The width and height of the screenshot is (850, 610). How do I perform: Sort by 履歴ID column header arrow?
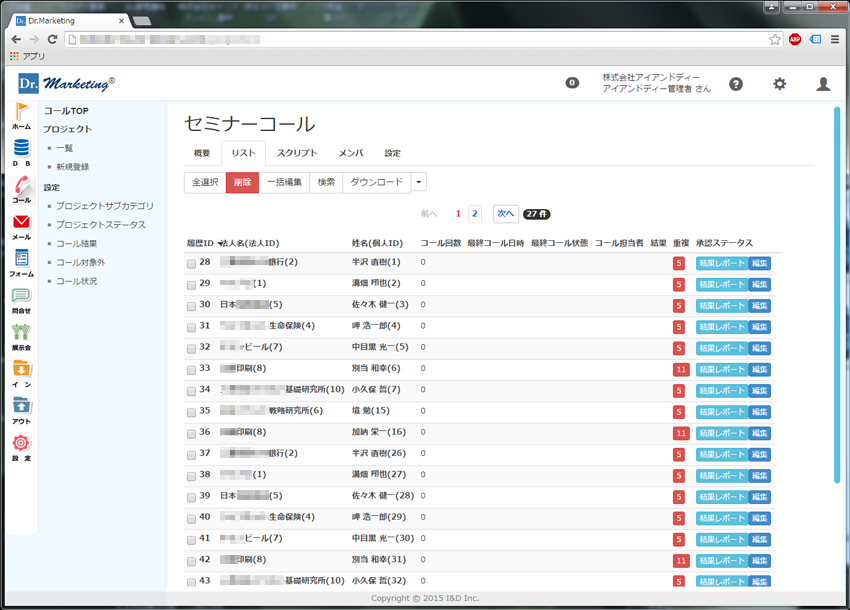pyautogui.click(x=219, y=243)
